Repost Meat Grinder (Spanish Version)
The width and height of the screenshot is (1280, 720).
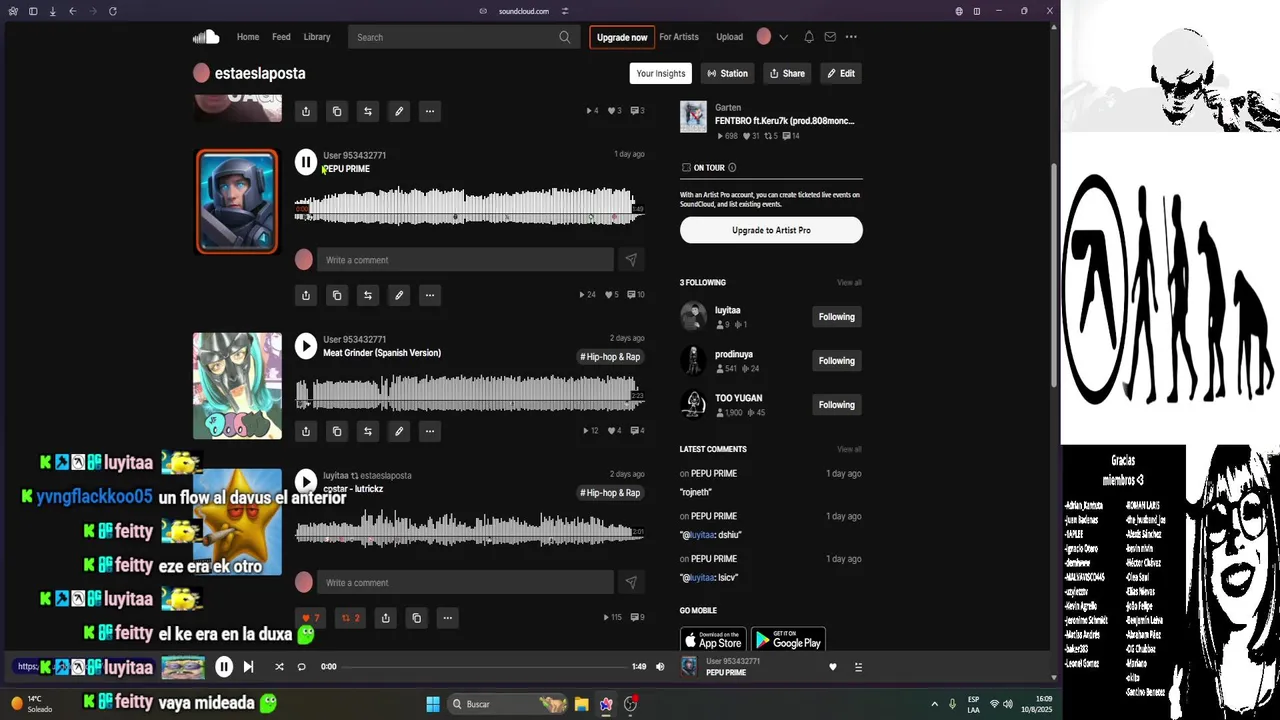pyautogui.click(x=368, y=431)
